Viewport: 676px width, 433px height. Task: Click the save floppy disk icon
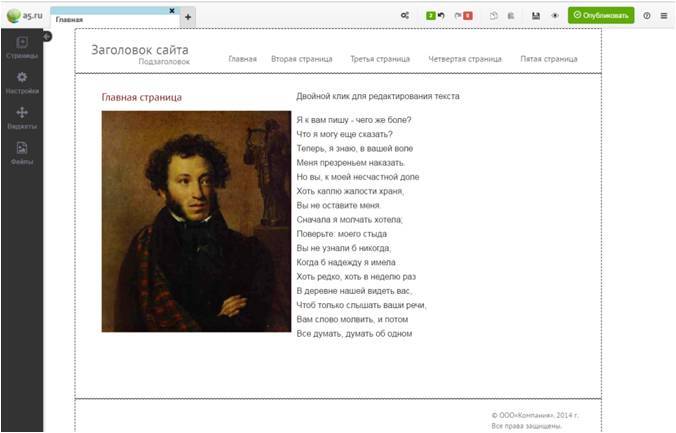pos(536,16)
